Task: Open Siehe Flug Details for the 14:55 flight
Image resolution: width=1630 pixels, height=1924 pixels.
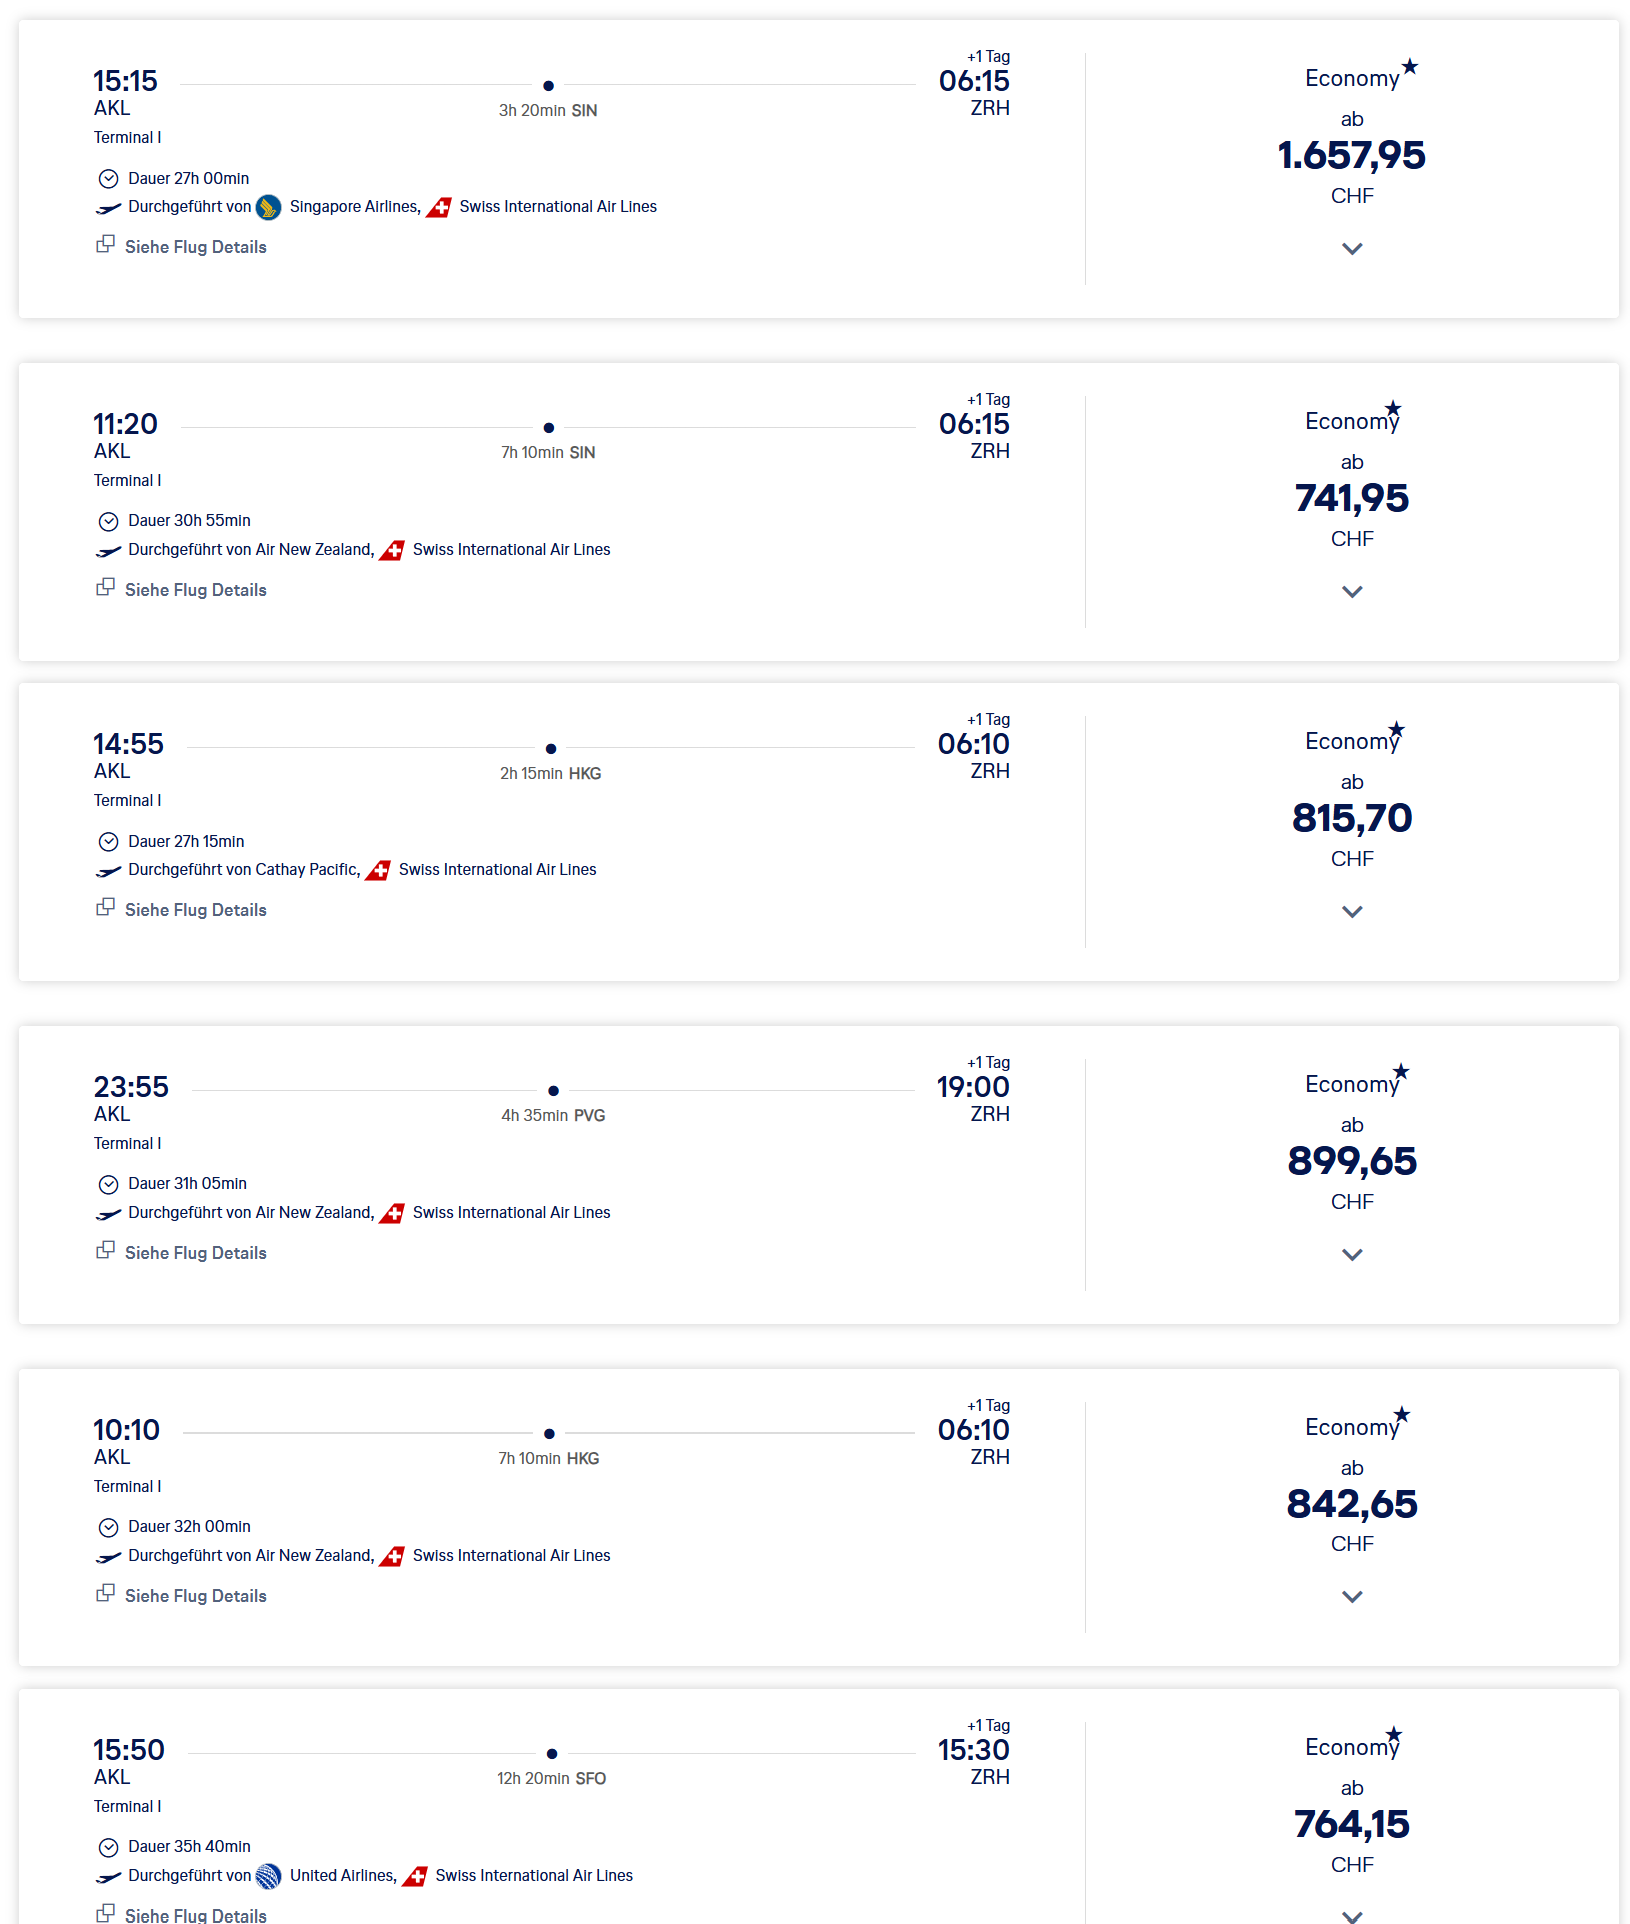Action: [195, 910]
